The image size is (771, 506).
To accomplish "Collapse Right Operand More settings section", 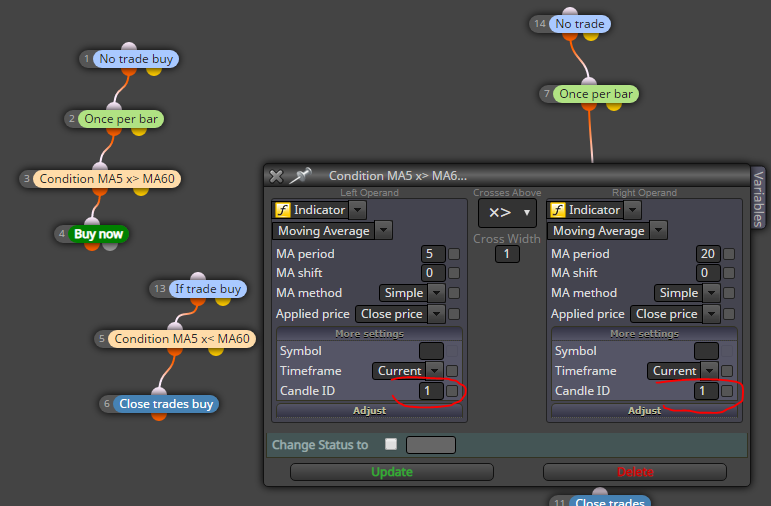I will click(x=644, y=334).
